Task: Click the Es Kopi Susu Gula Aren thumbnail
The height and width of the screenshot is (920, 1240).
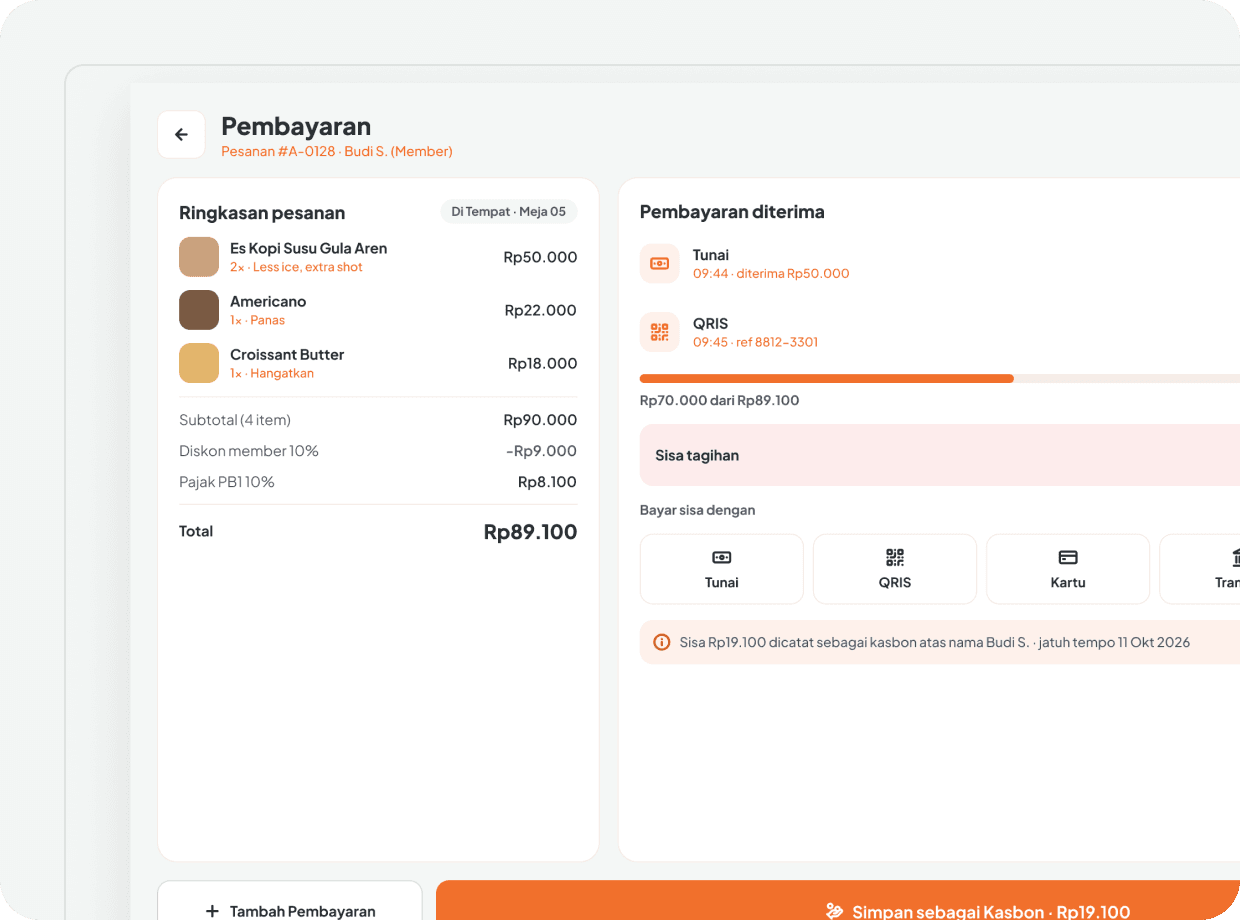Action: [x=199, y=257]
